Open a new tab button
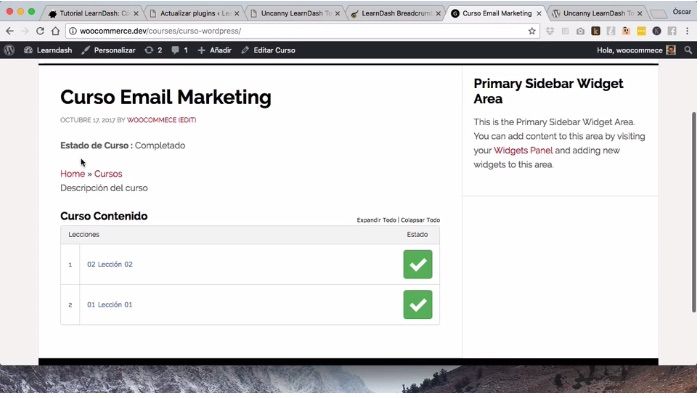This screenshot has width=700, height=398. pyautogui.click(x=658, y=13)
